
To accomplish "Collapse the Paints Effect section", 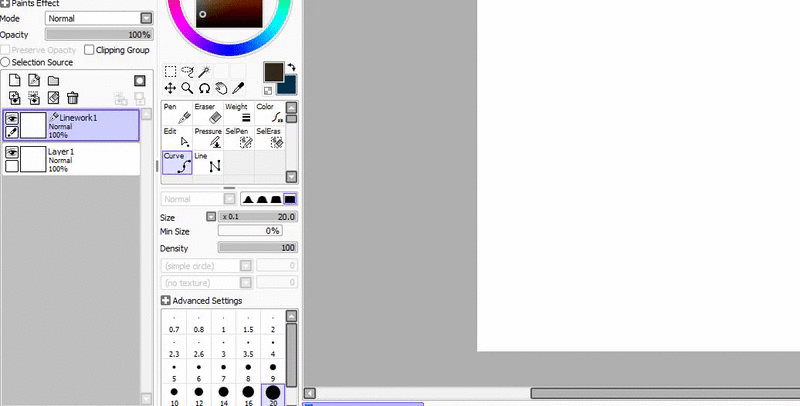I will 5,3.
